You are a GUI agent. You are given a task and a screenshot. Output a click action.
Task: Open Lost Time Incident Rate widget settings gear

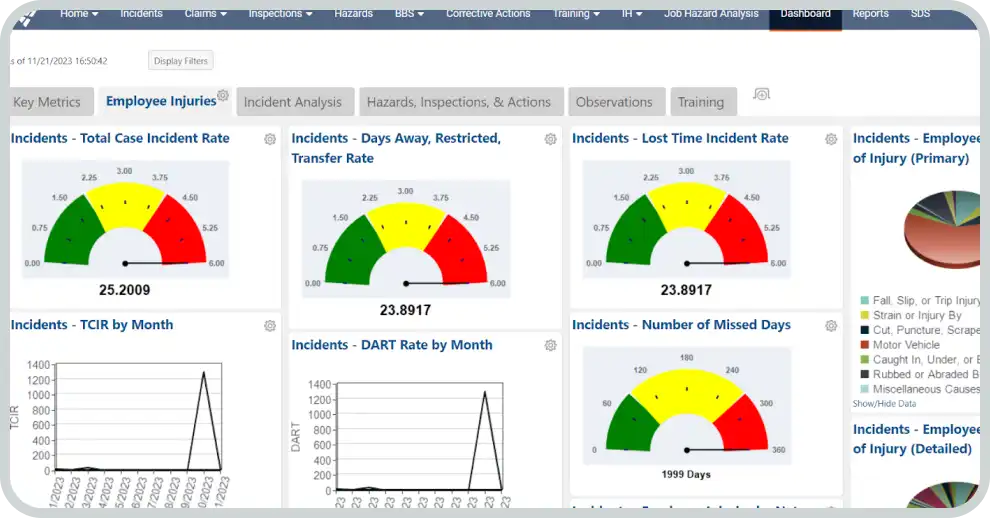[831, 139]
